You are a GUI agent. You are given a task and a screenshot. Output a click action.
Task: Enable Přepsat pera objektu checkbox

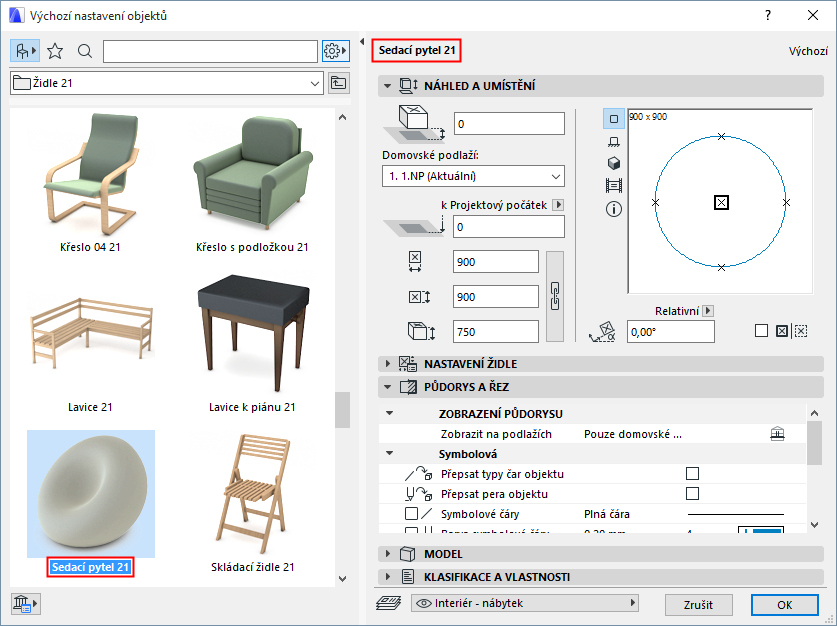(692, 493)
